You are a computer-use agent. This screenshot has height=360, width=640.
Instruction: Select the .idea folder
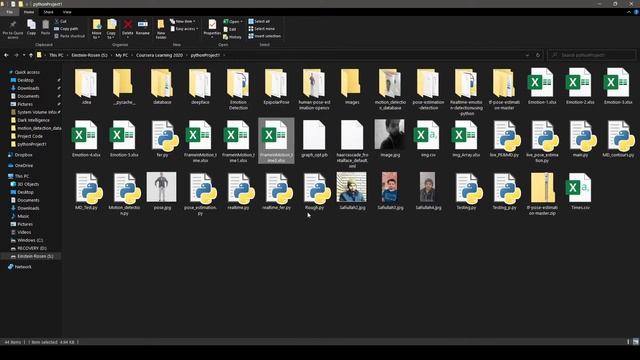[x=86, y=87]
